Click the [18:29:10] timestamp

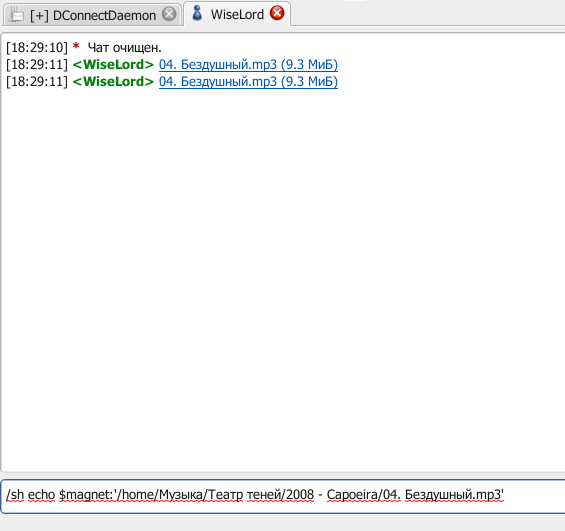(37, 48)
